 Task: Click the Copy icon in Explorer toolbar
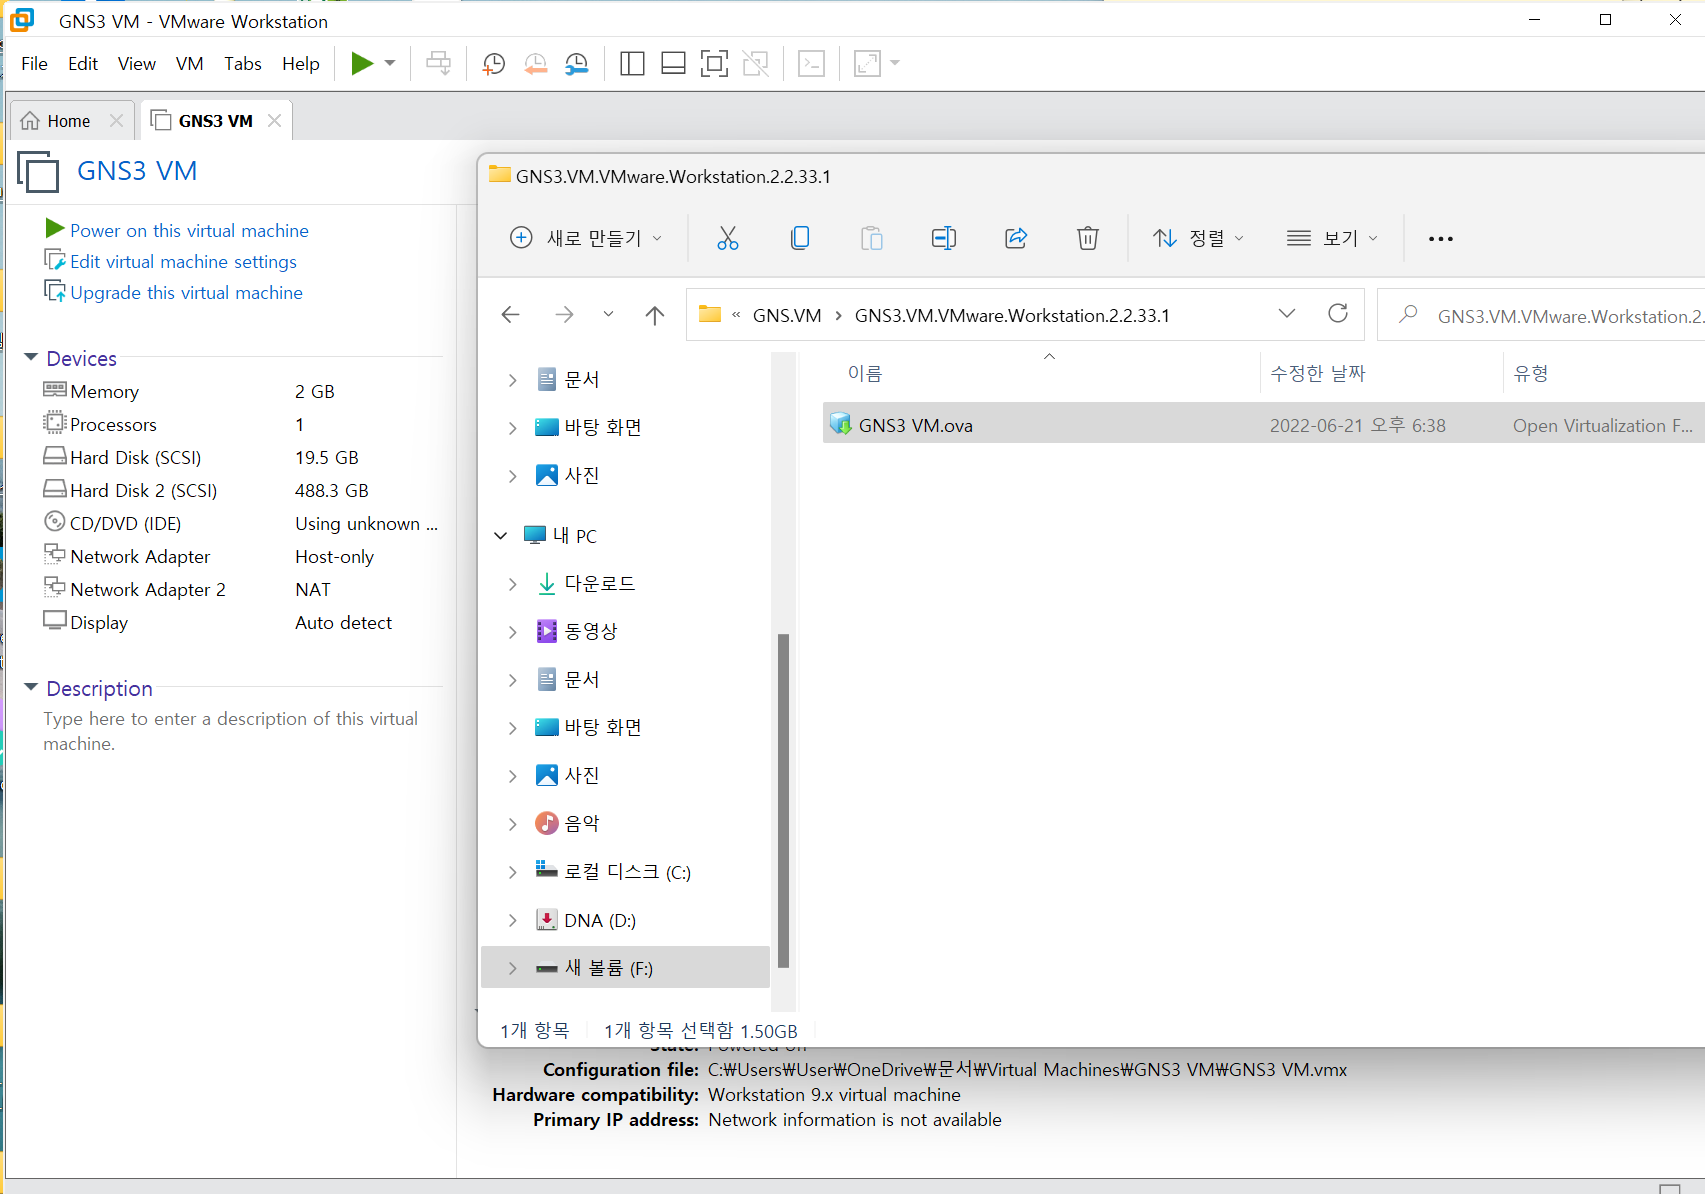(800, 238)
